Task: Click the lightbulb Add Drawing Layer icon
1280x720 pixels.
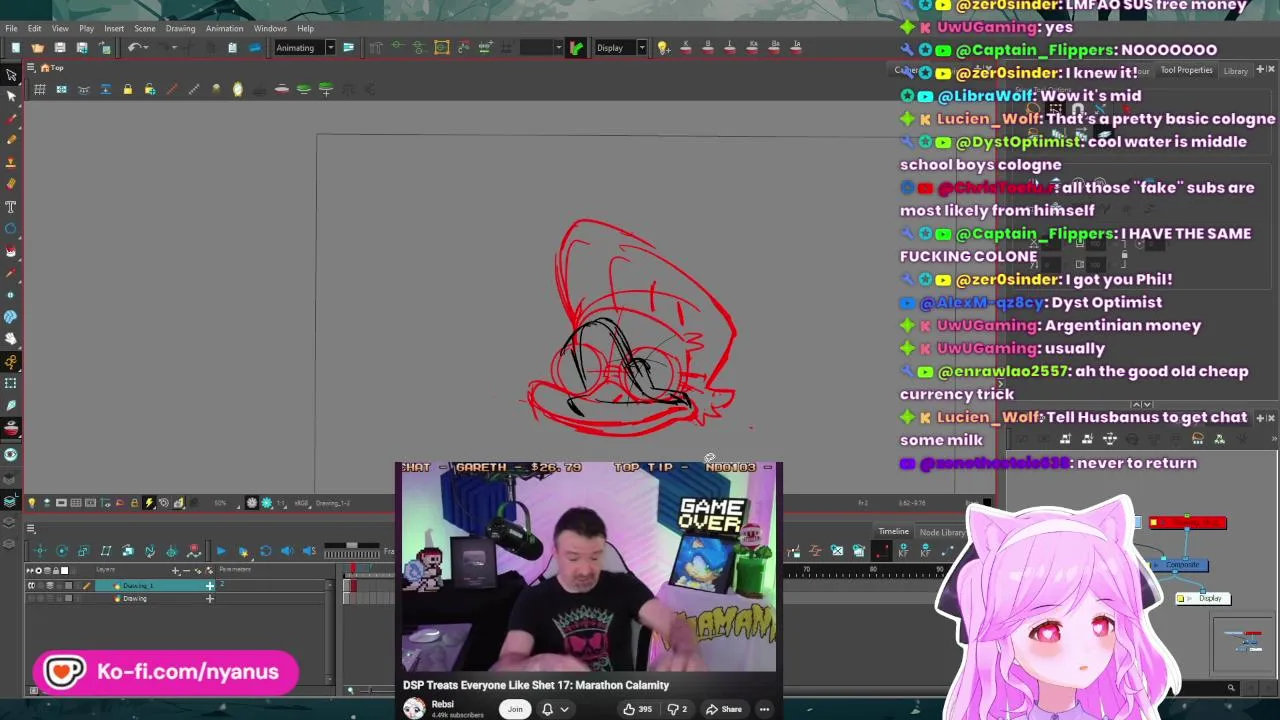Action: 662,47
